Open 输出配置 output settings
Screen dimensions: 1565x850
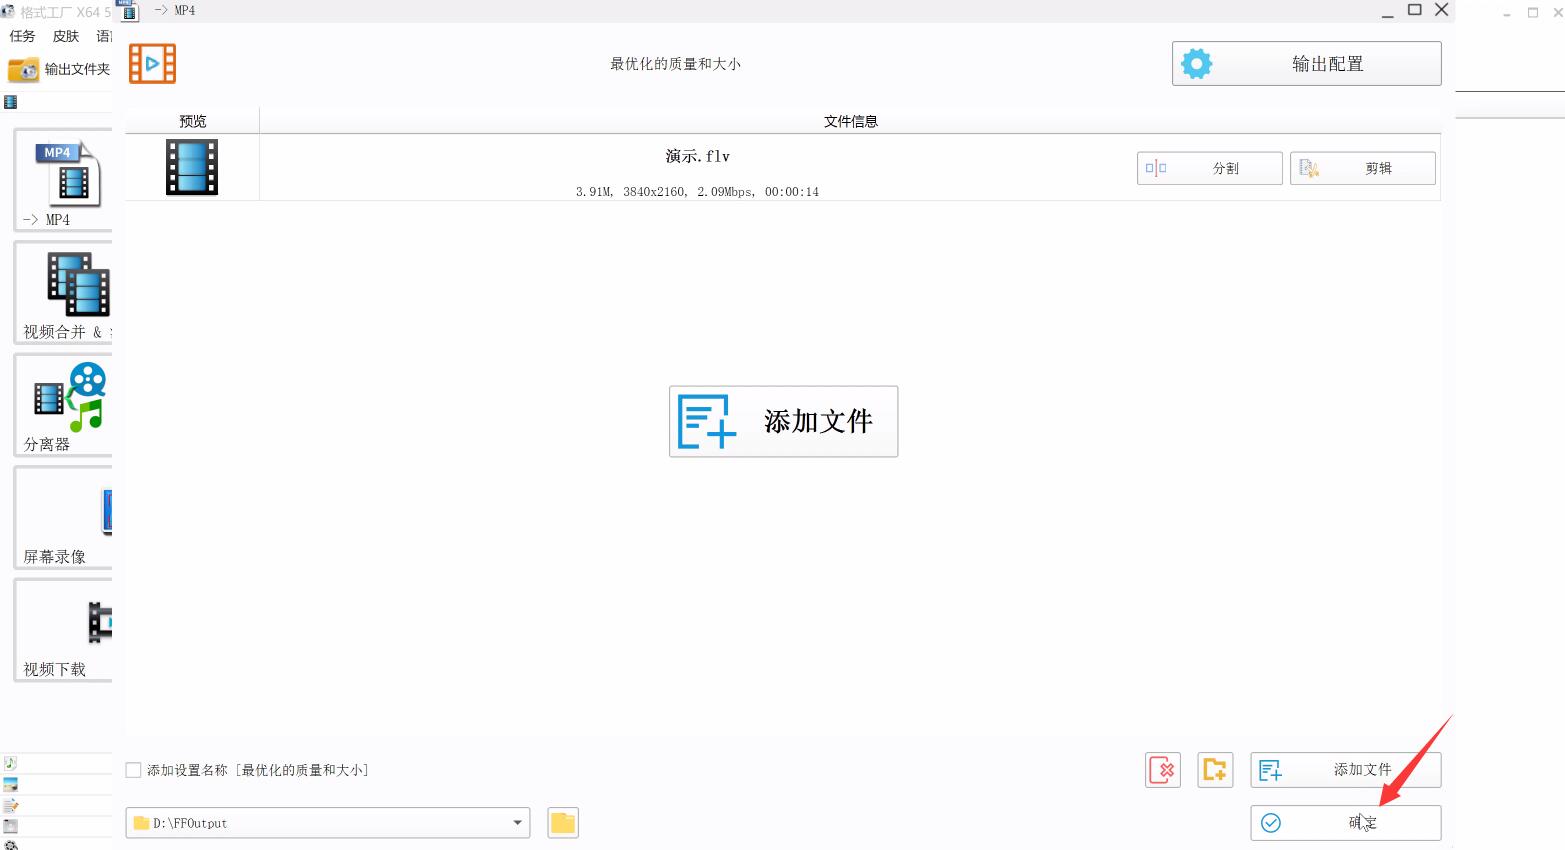(1306, 64)
